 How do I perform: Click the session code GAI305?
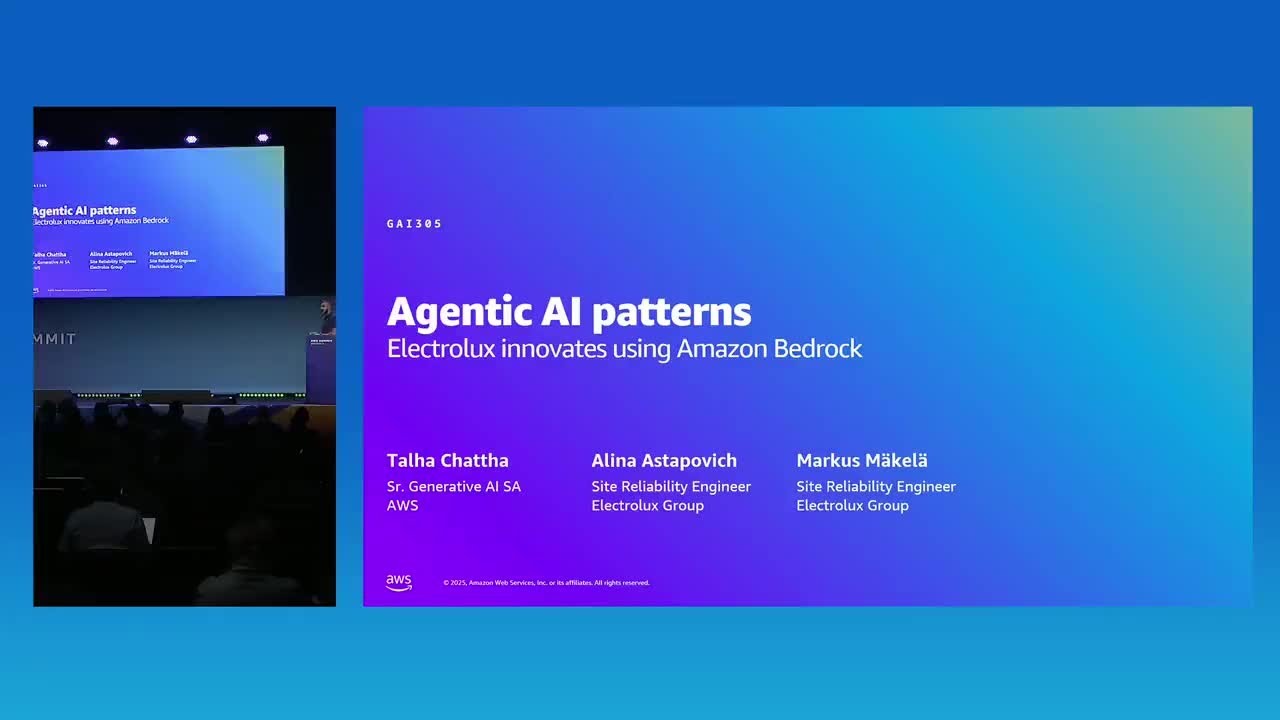click(x=415, y=224)
